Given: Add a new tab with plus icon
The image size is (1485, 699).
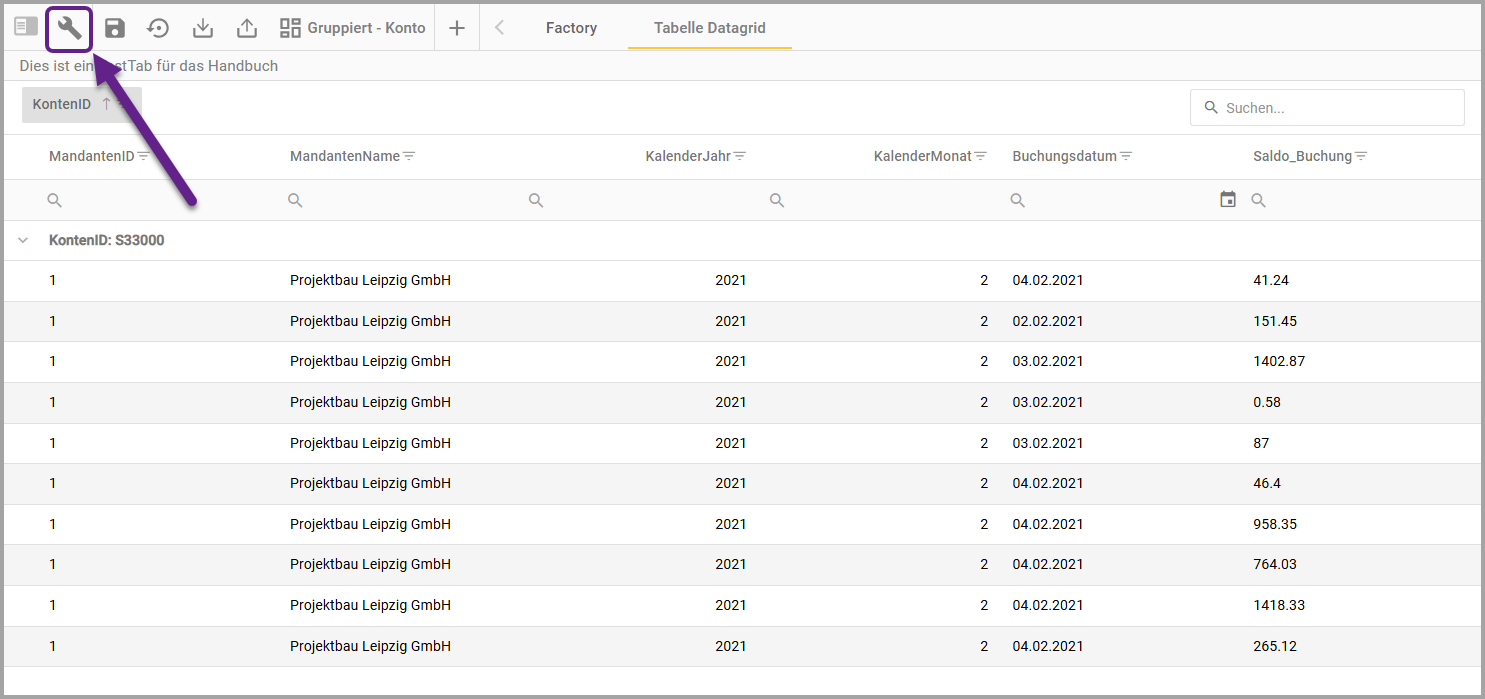Looking at the screenshot, I should (457, 29).
